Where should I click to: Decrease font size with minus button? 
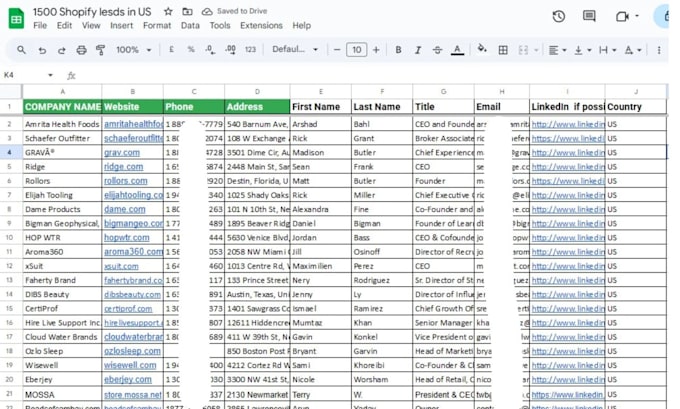point(337,50)
